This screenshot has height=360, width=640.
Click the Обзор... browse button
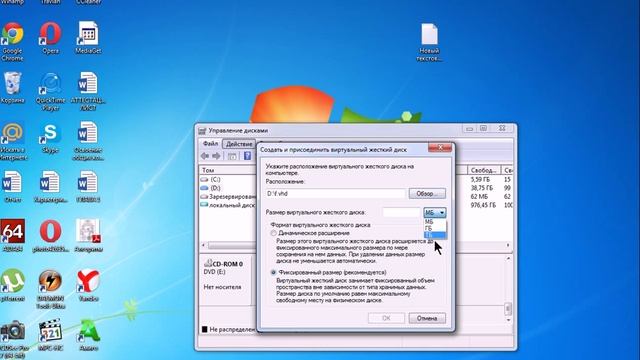click(x=427, y=193)
